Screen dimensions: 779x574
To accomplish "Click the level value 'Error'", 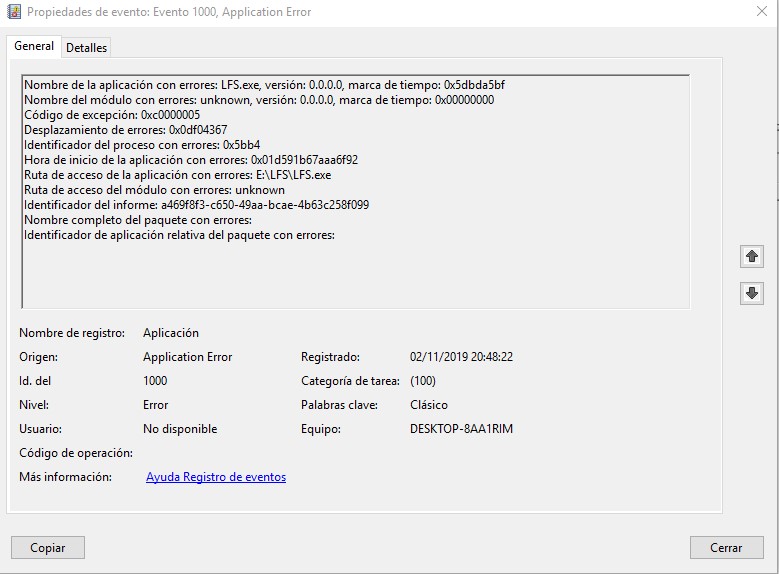I will click(x=156, y=405).
